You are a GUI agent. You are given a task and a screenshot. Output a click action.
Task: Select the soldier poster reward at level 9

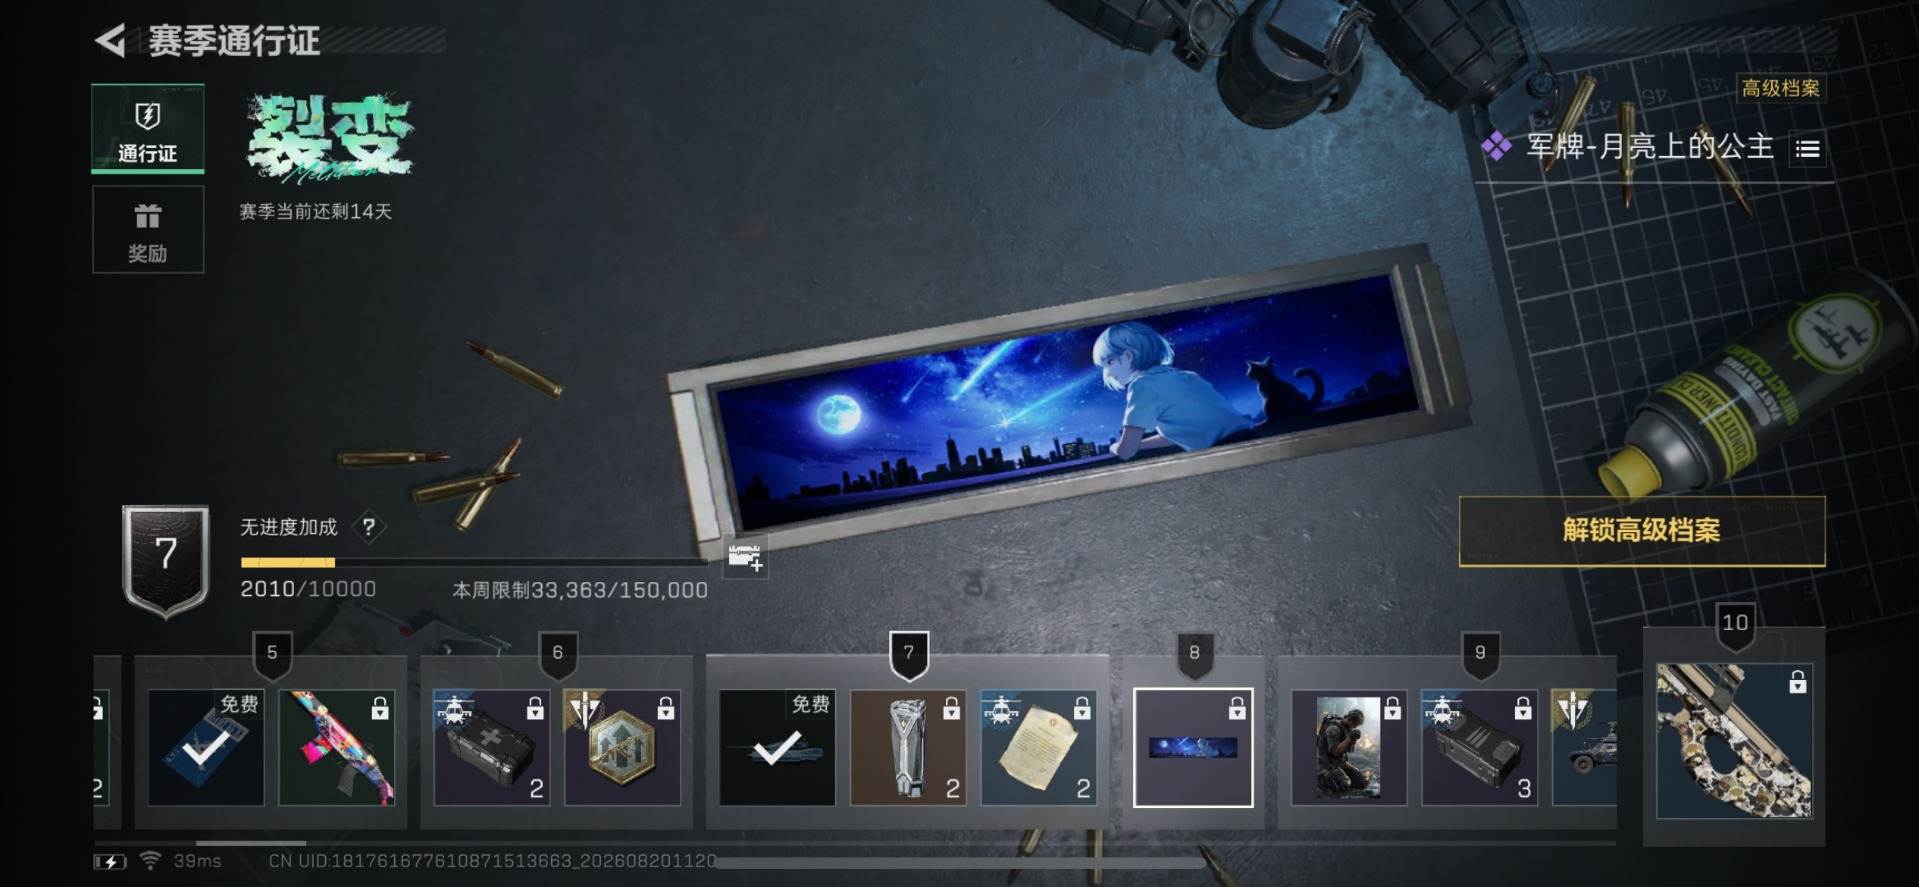click(x=1349, y=747)
